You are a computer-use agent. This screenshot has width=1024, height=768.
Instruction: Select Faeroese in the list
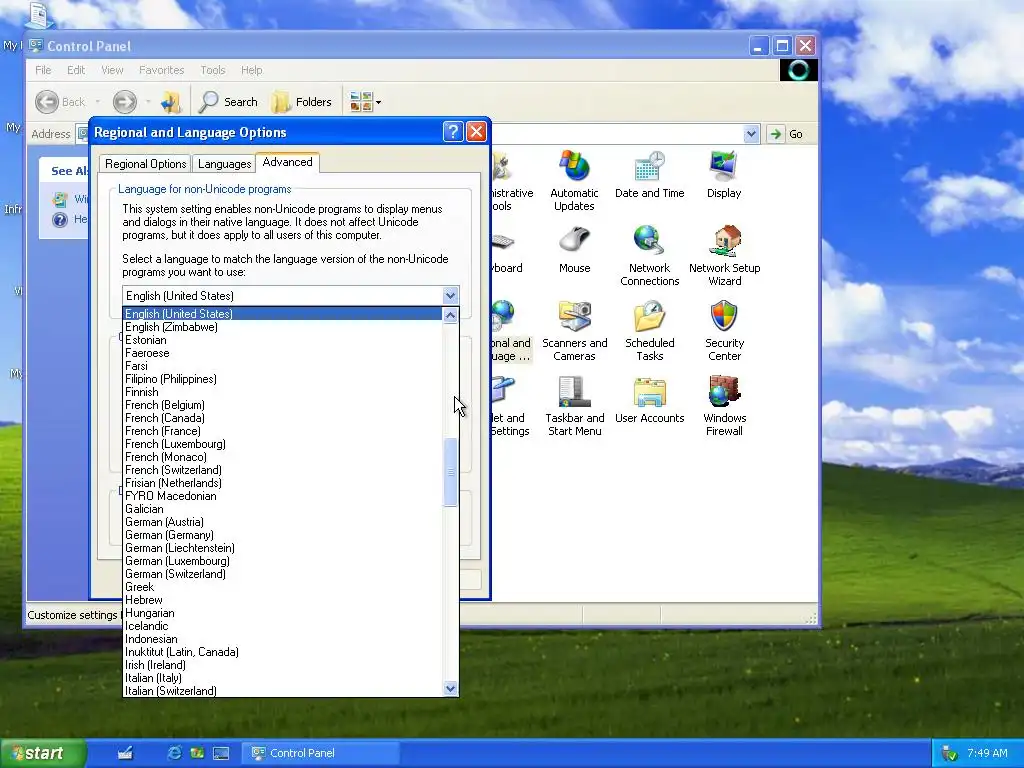pyautogui.click(x=283, y=353)
